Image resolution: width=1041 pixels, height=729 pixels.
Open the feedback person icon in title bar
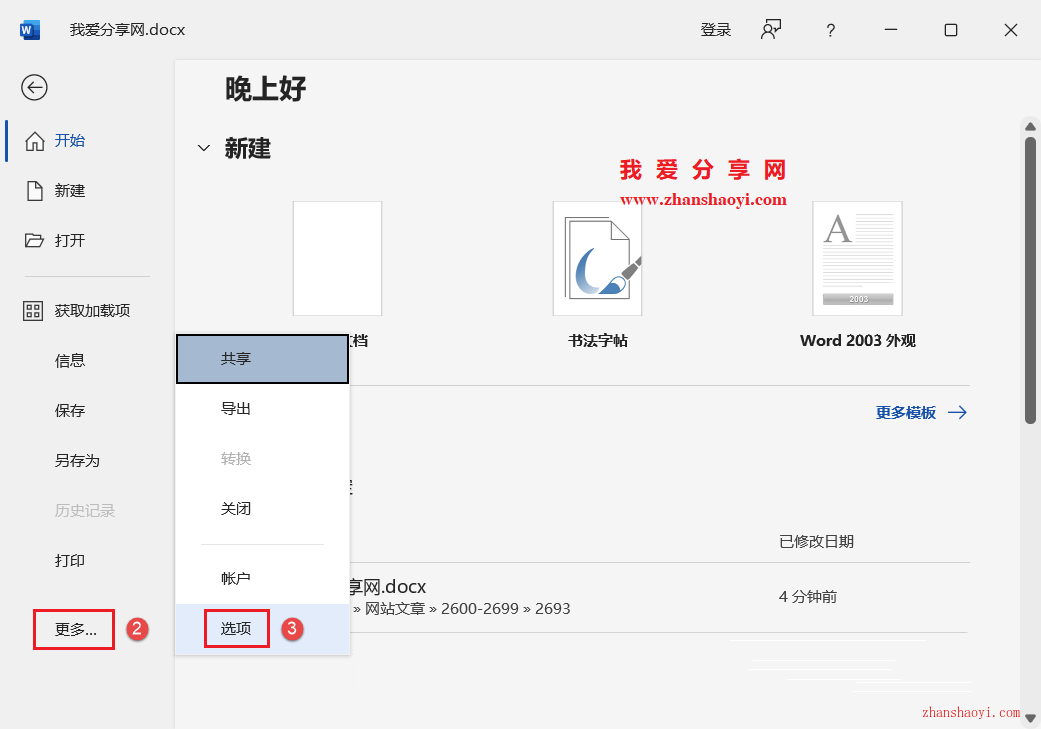pos(771,30)
